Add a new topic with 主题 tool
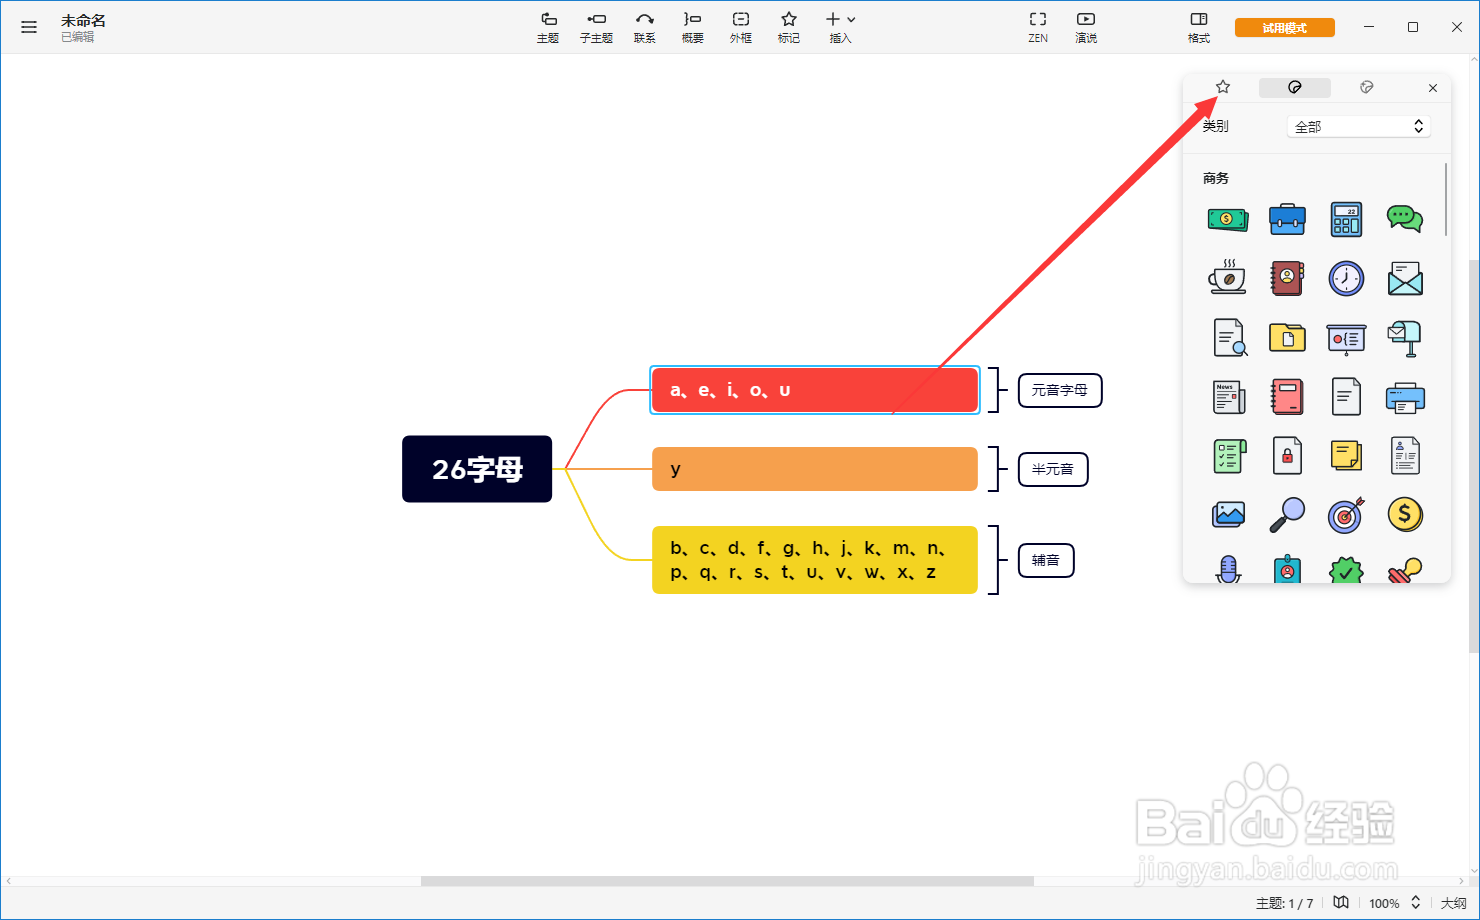The width and height of the screenshot is (1480, 920). [x=548, y=28]
